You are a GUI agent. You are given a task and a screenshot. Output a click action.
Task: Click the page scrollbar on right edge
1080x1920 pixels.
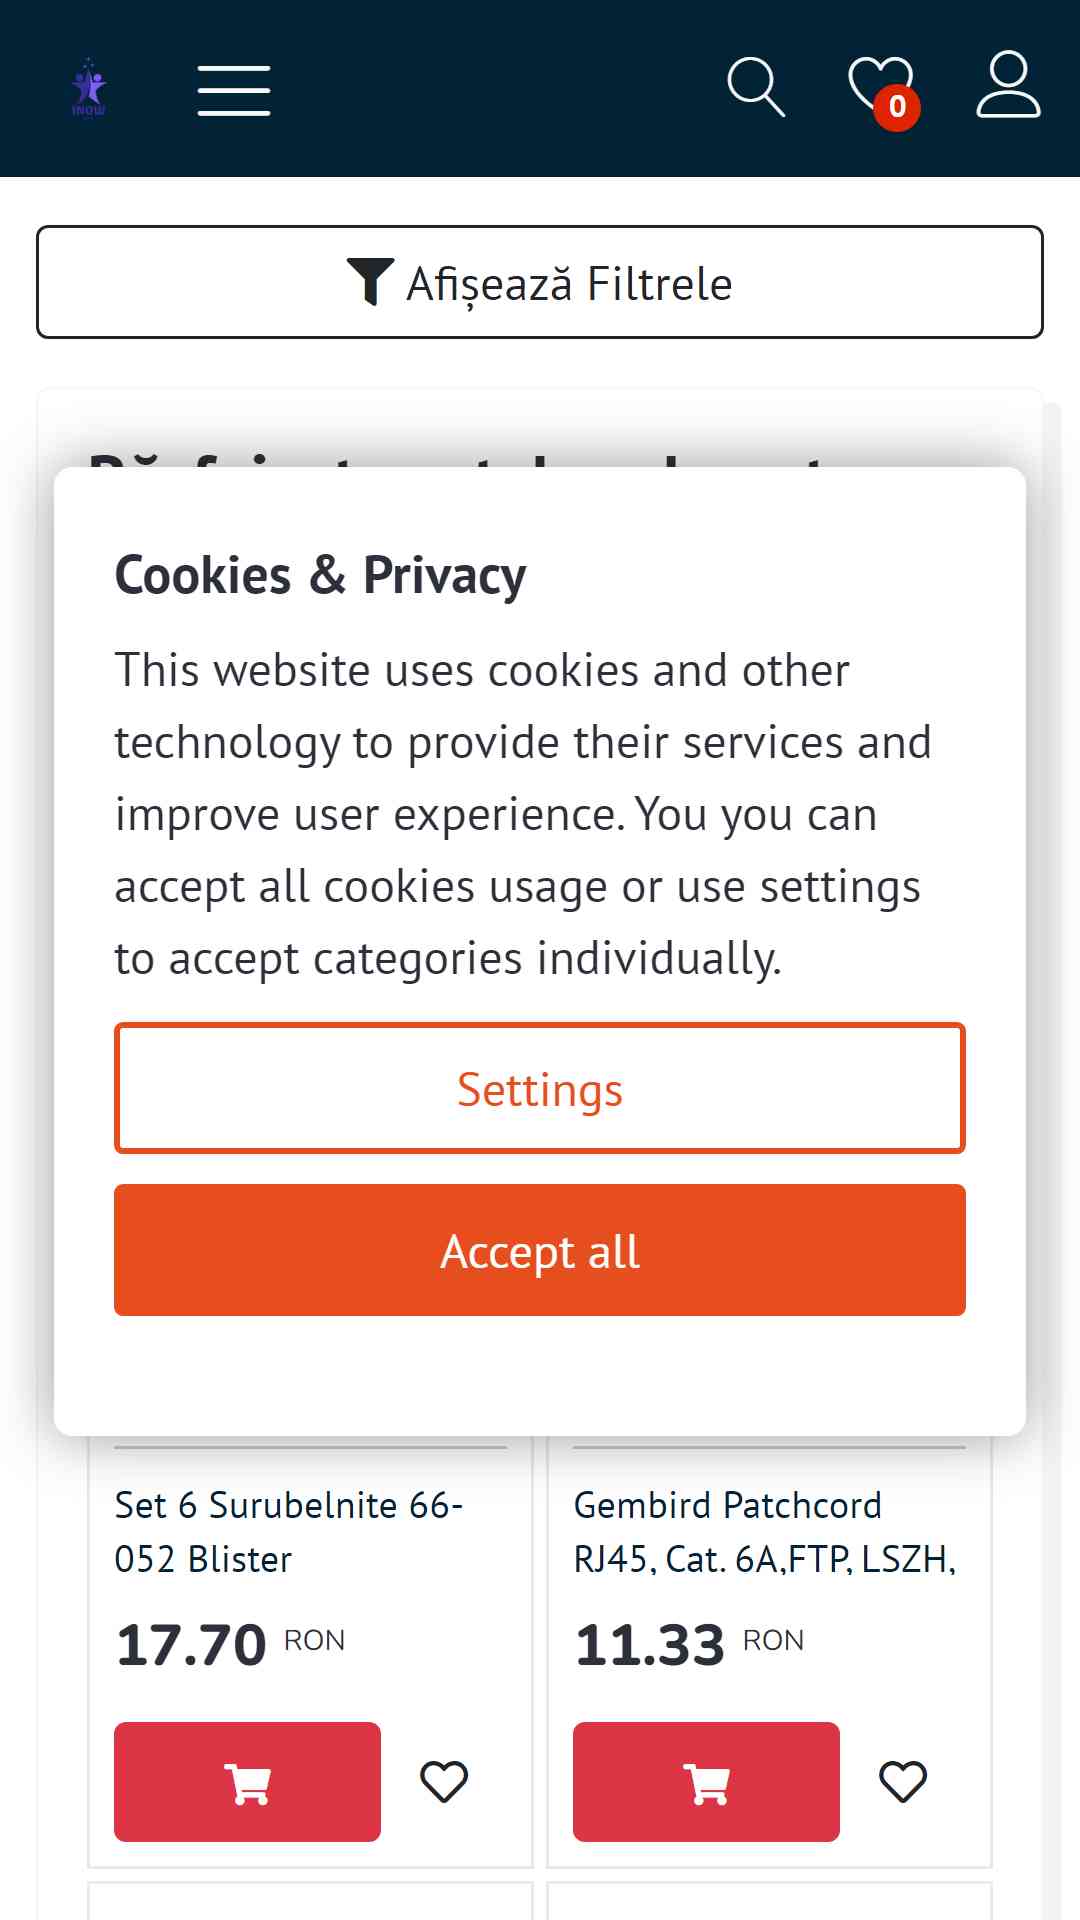(x=1051, y=1160)
